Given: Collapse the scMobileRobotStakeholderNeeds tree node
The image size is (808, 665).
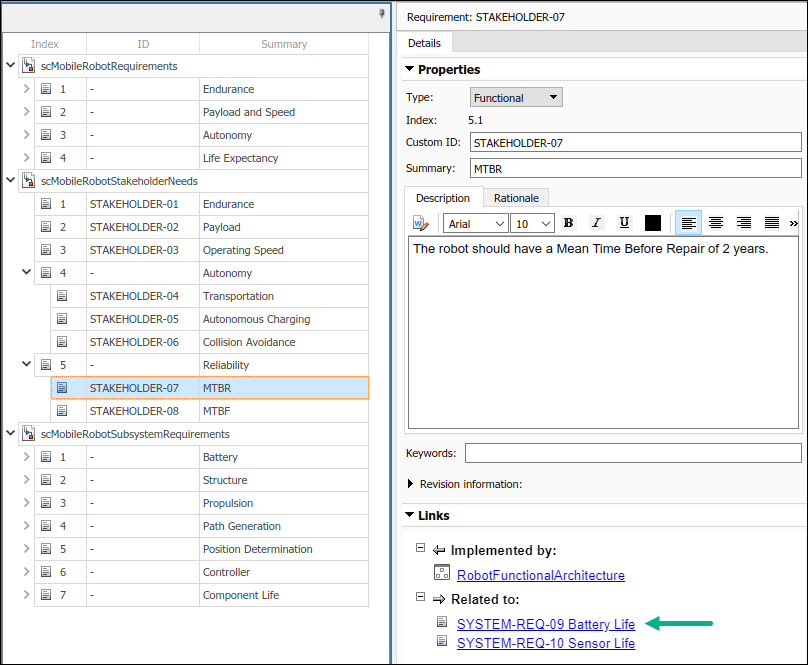Looking at the screenshot, I should pos(10,181).
